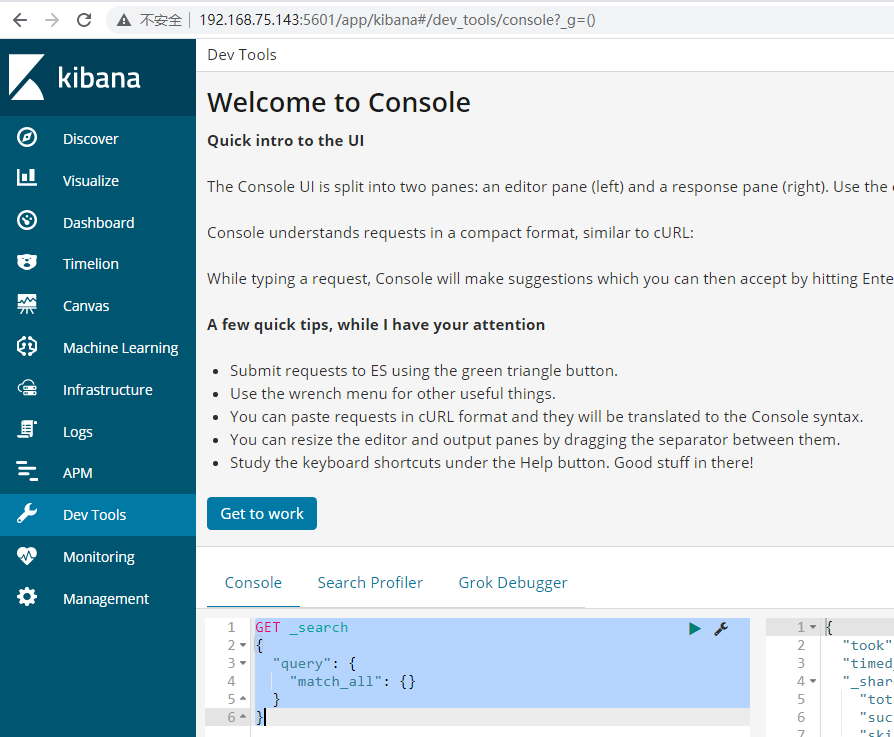Select Canvas label in the sidebar
This screenshot has height=737, width=894.
tap(86, 306)
